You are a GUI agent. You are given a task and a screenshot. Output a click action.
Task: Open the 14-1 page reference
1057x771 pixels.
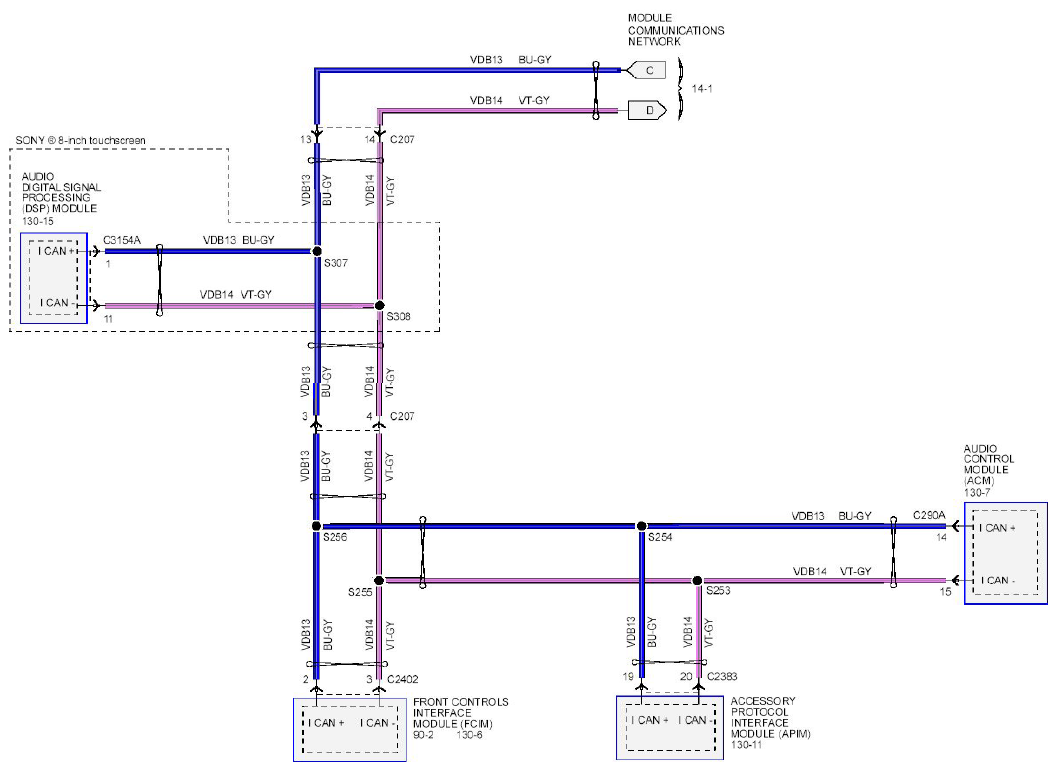(x=702, y=88)
